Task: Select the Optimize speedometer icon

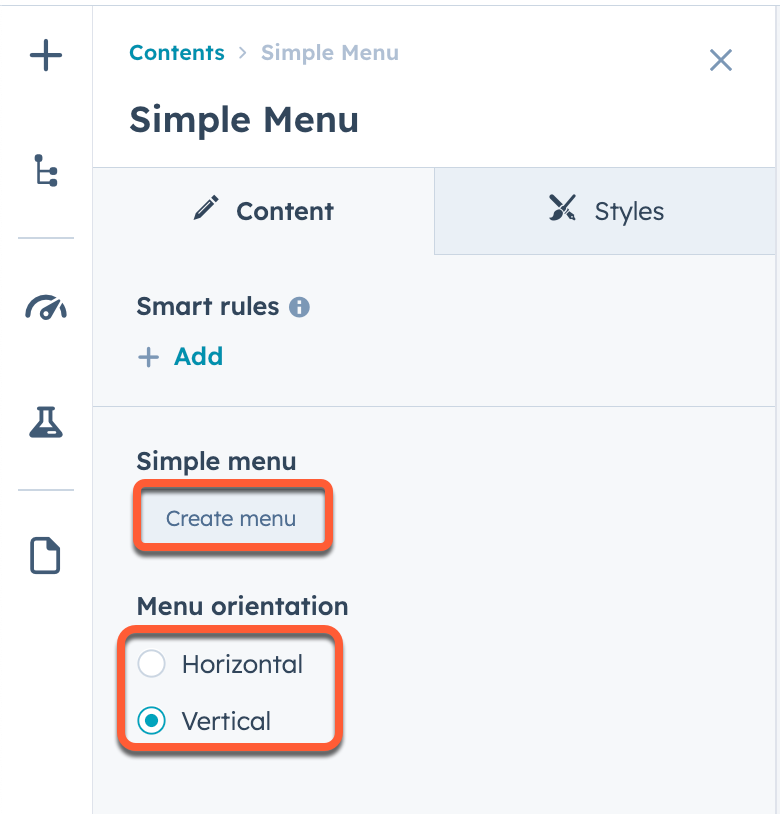Action: (45, 309)
